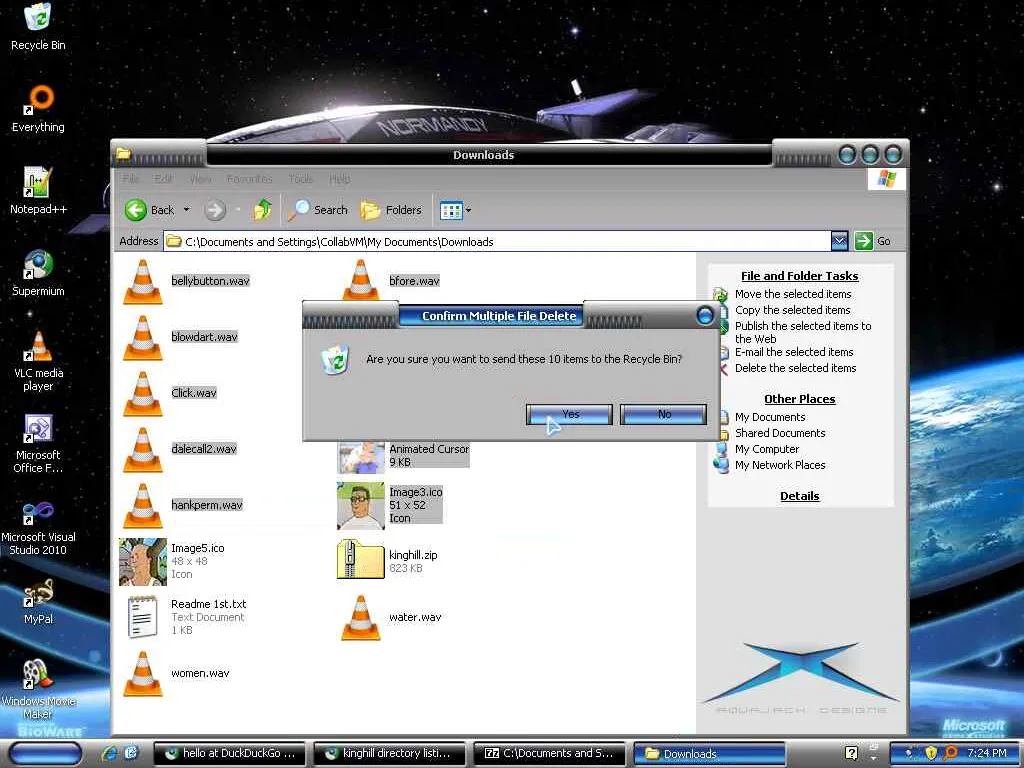The image size is (1024, 768).
Task: Open My Documents from Other Places
Action: click(x=770, y=417)
